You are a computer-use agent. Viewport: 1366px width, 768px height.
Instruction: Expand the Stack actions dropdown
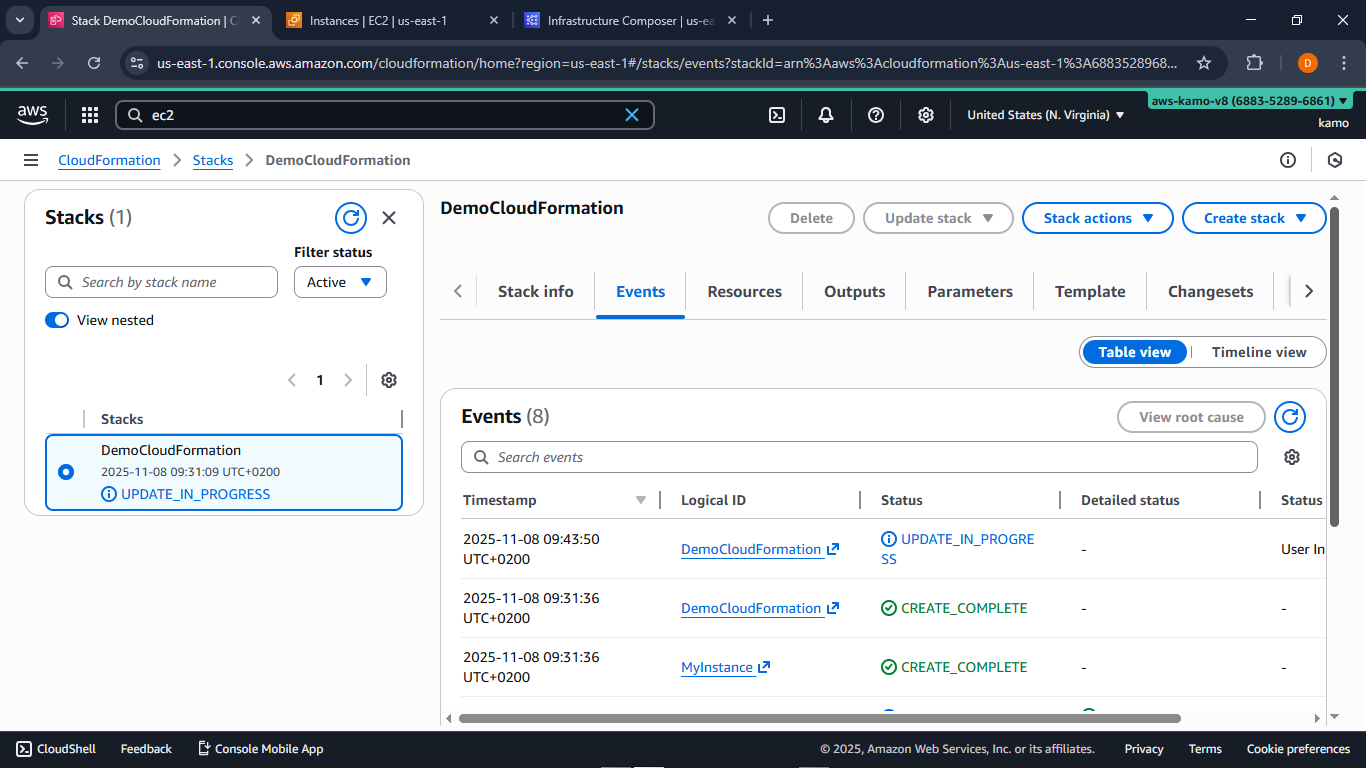click(x=1097, y=218)
